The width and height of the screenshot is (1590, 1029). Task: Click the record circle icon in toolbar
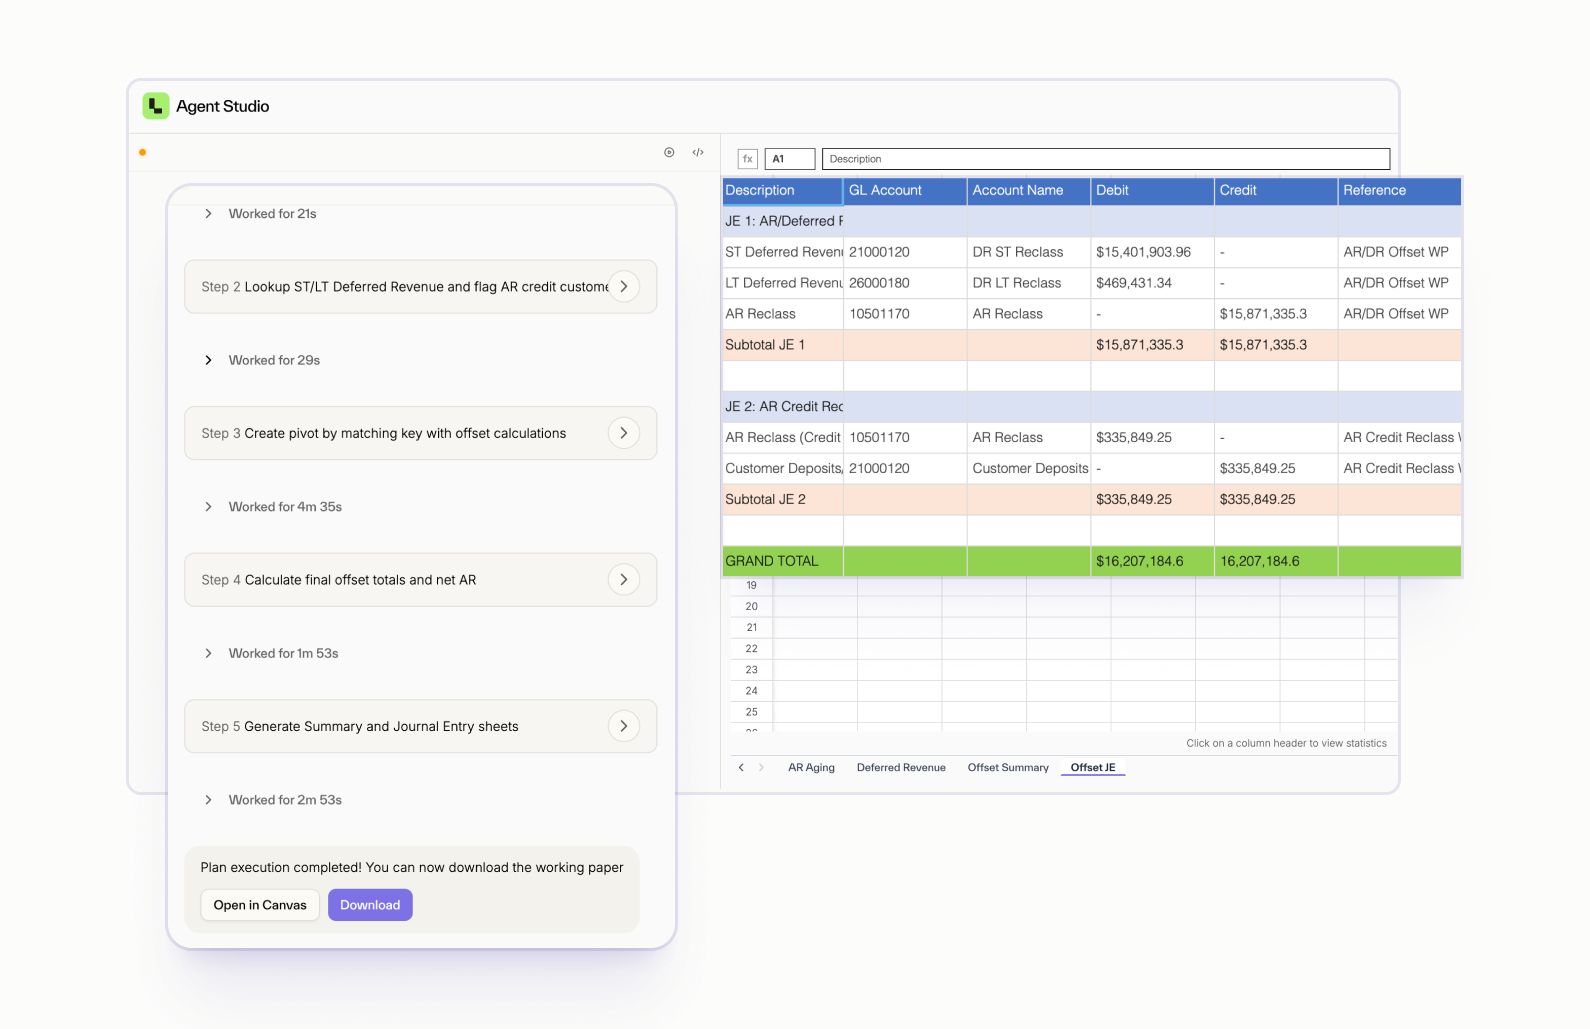point(669,152)
